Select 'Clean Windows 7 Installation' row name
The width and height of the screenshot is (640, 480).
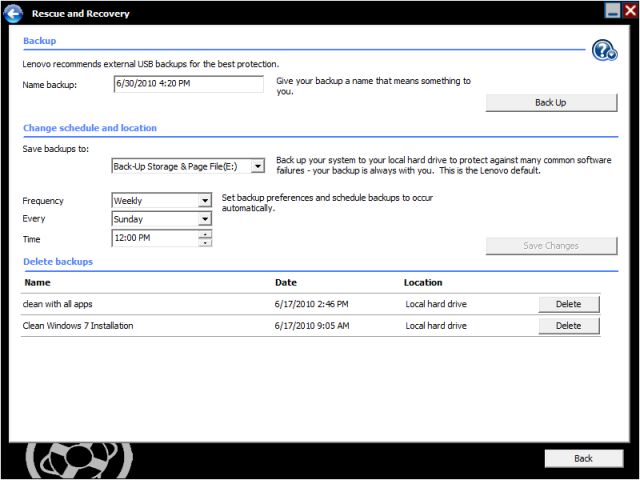pos(78,326)
